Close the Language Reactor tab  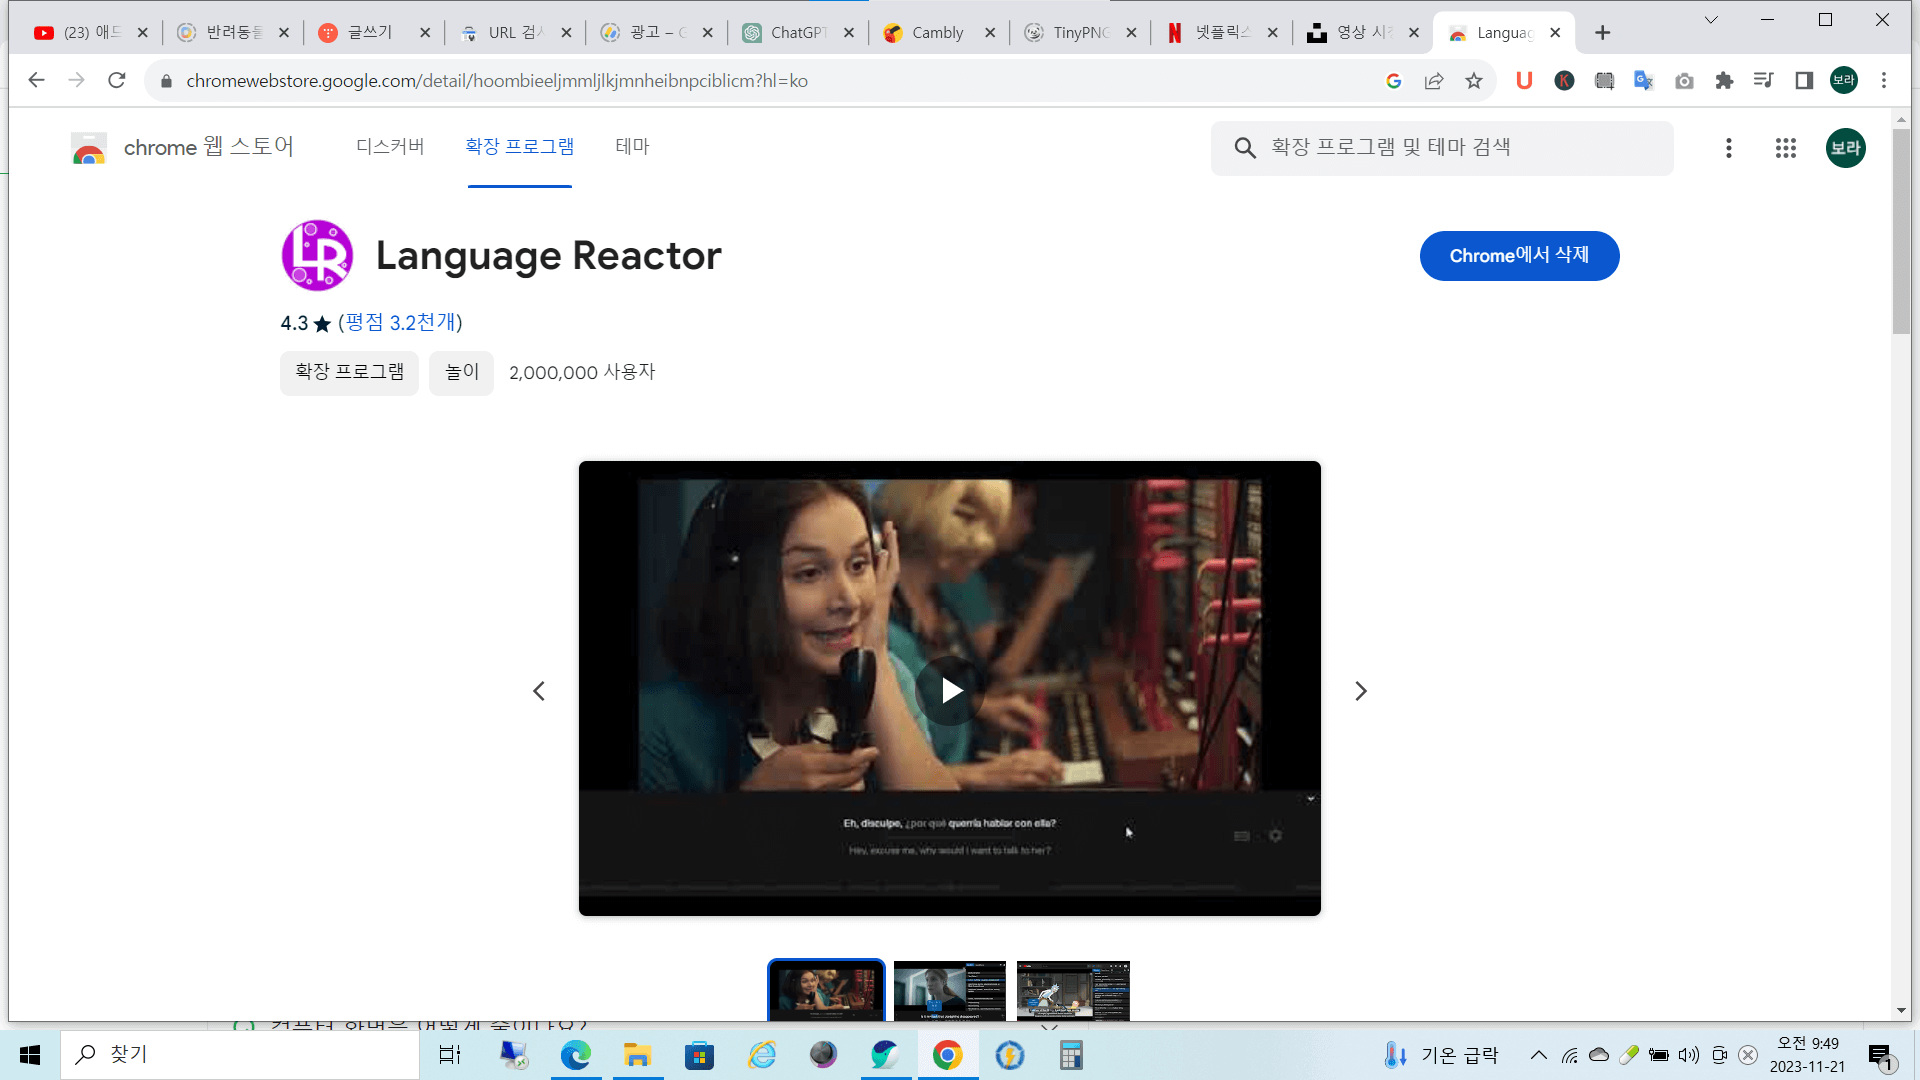pos(1555,33)
